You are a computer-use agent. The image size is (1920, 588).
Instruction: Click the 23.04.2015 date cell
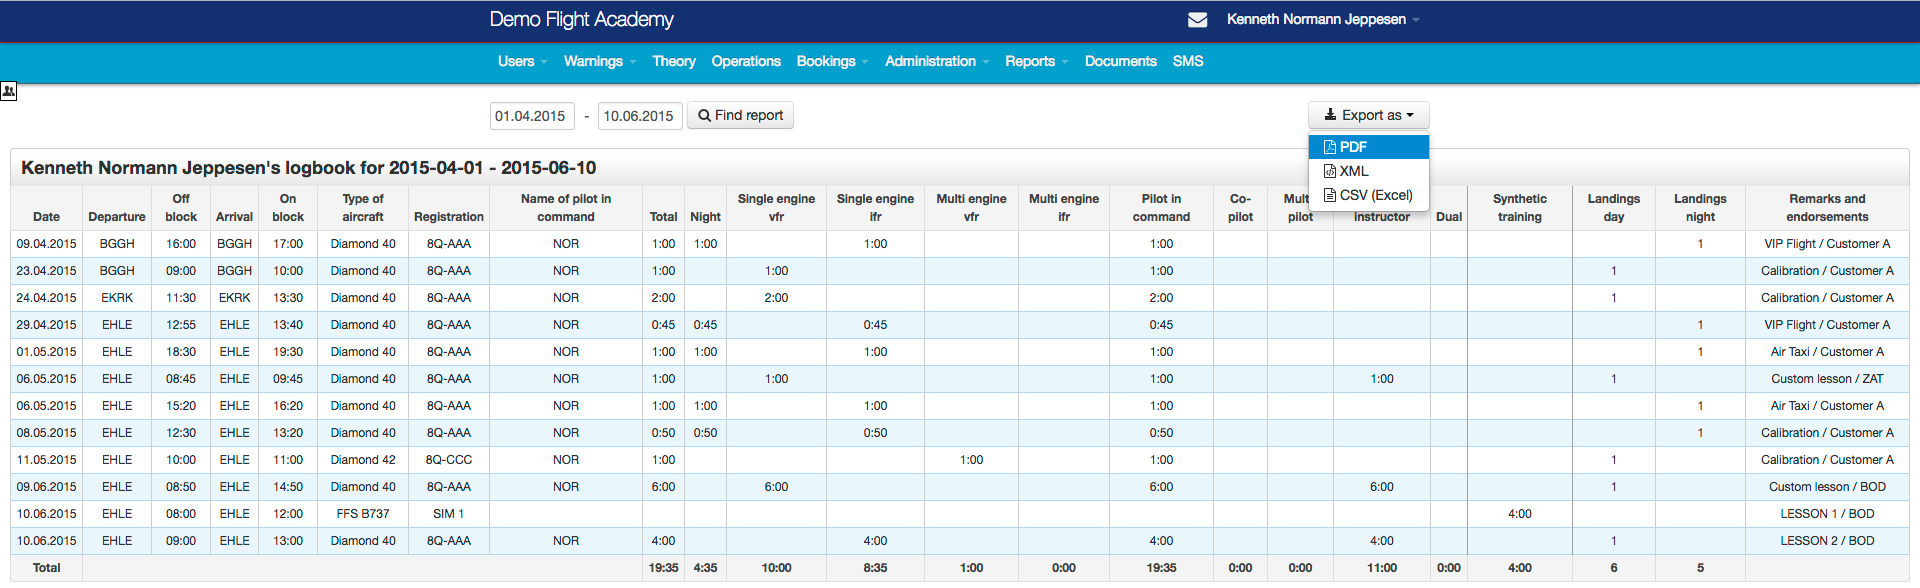[x=46, y=271]
